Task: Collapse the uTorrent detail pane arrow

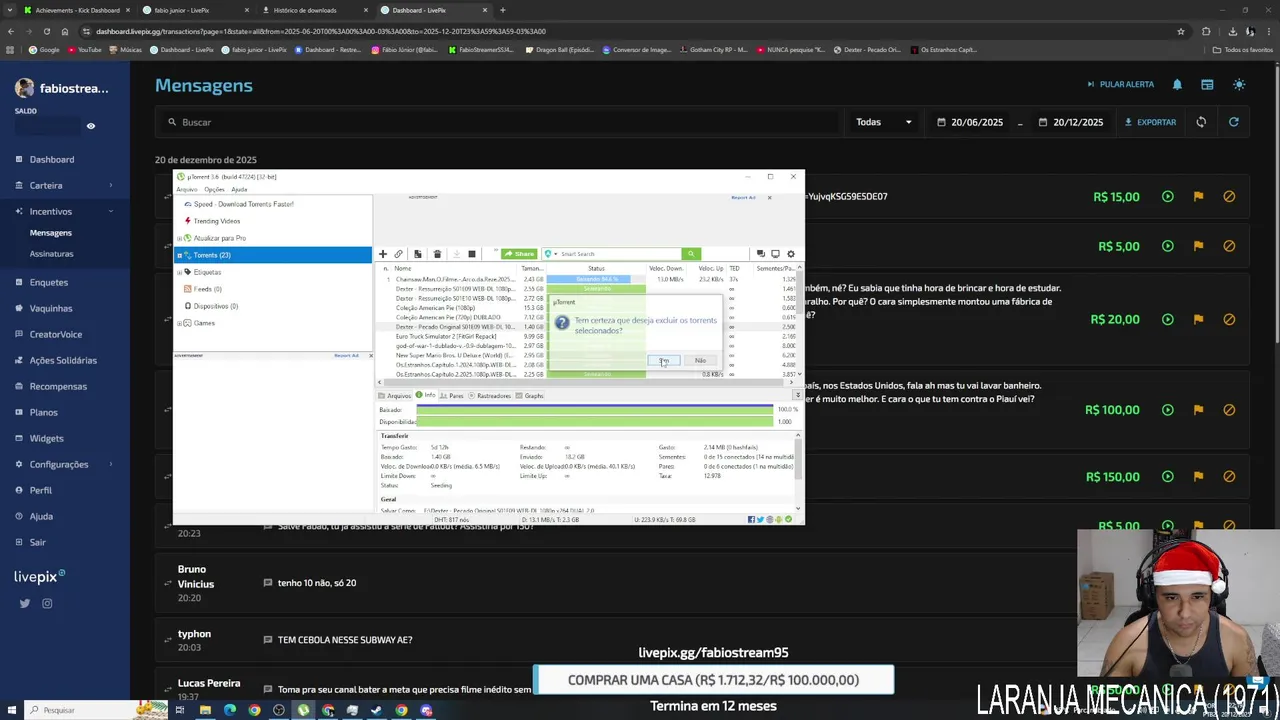Action: click(797, 395)
